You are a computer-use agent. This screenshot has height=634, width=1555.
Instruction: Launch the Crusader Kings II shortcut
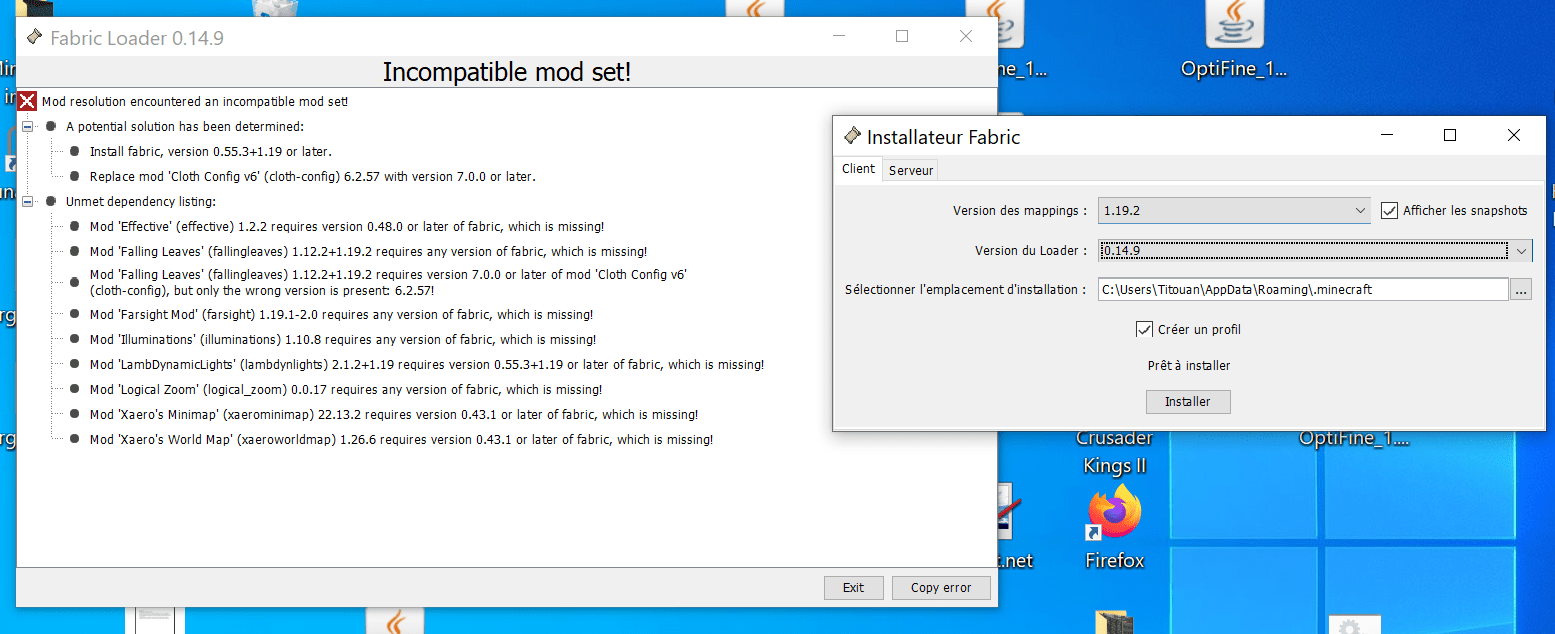(x=1113, y=448)
